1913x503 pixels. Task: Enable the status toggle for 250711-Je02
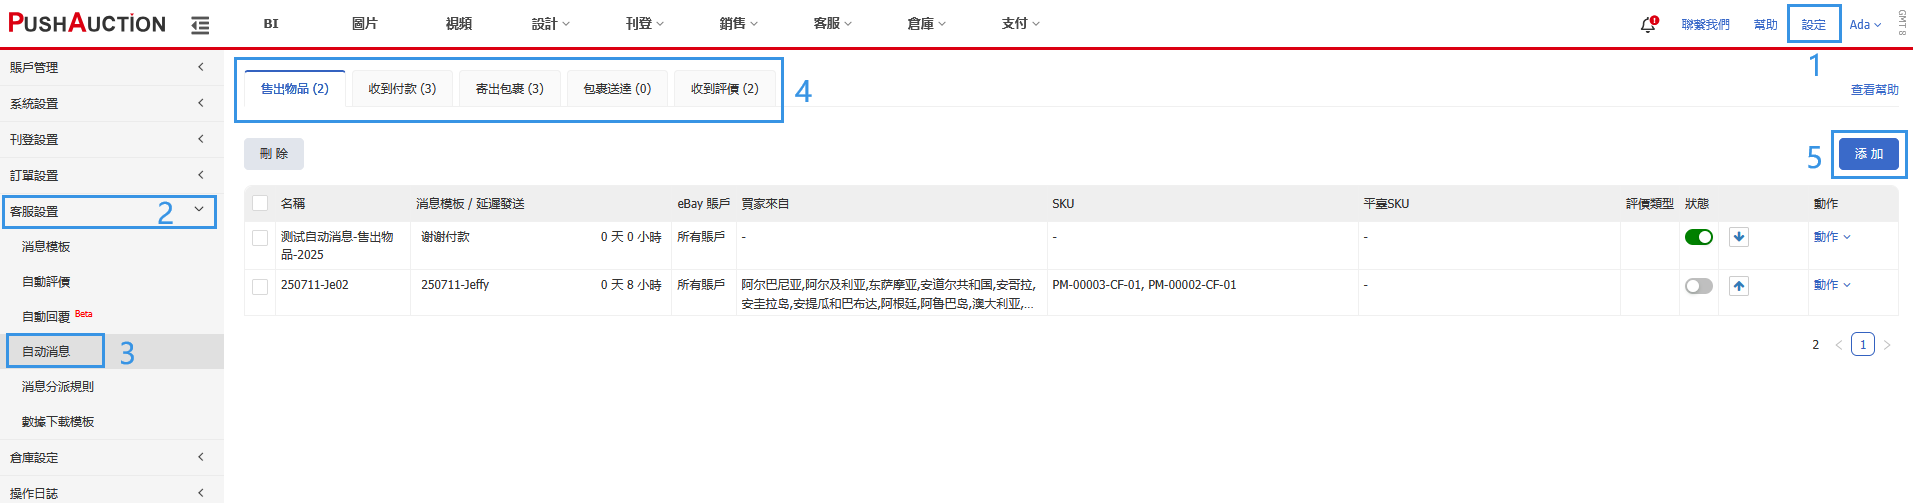[x=1698, y=286]
